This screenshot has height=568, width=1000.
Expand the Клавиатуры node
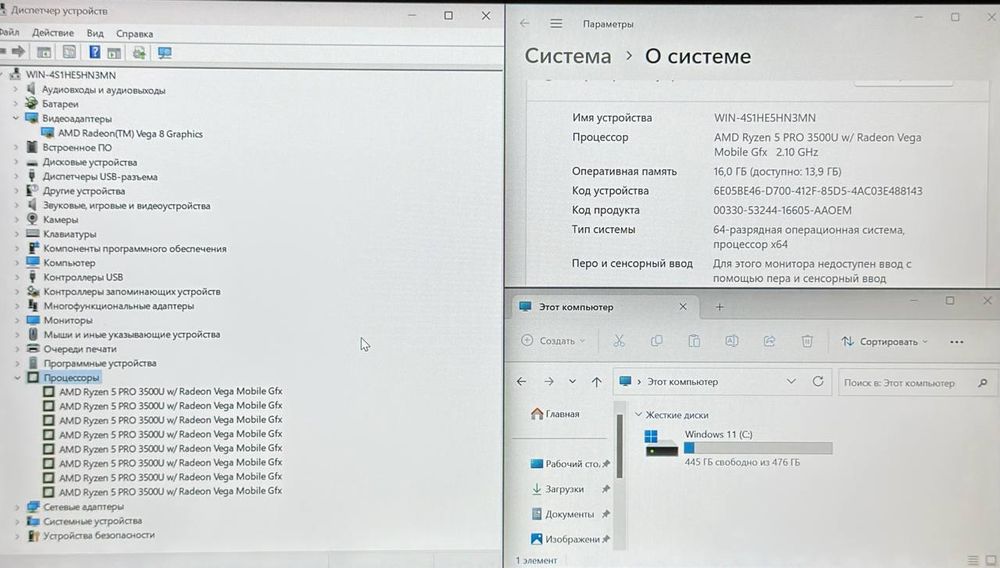(16, 234)
